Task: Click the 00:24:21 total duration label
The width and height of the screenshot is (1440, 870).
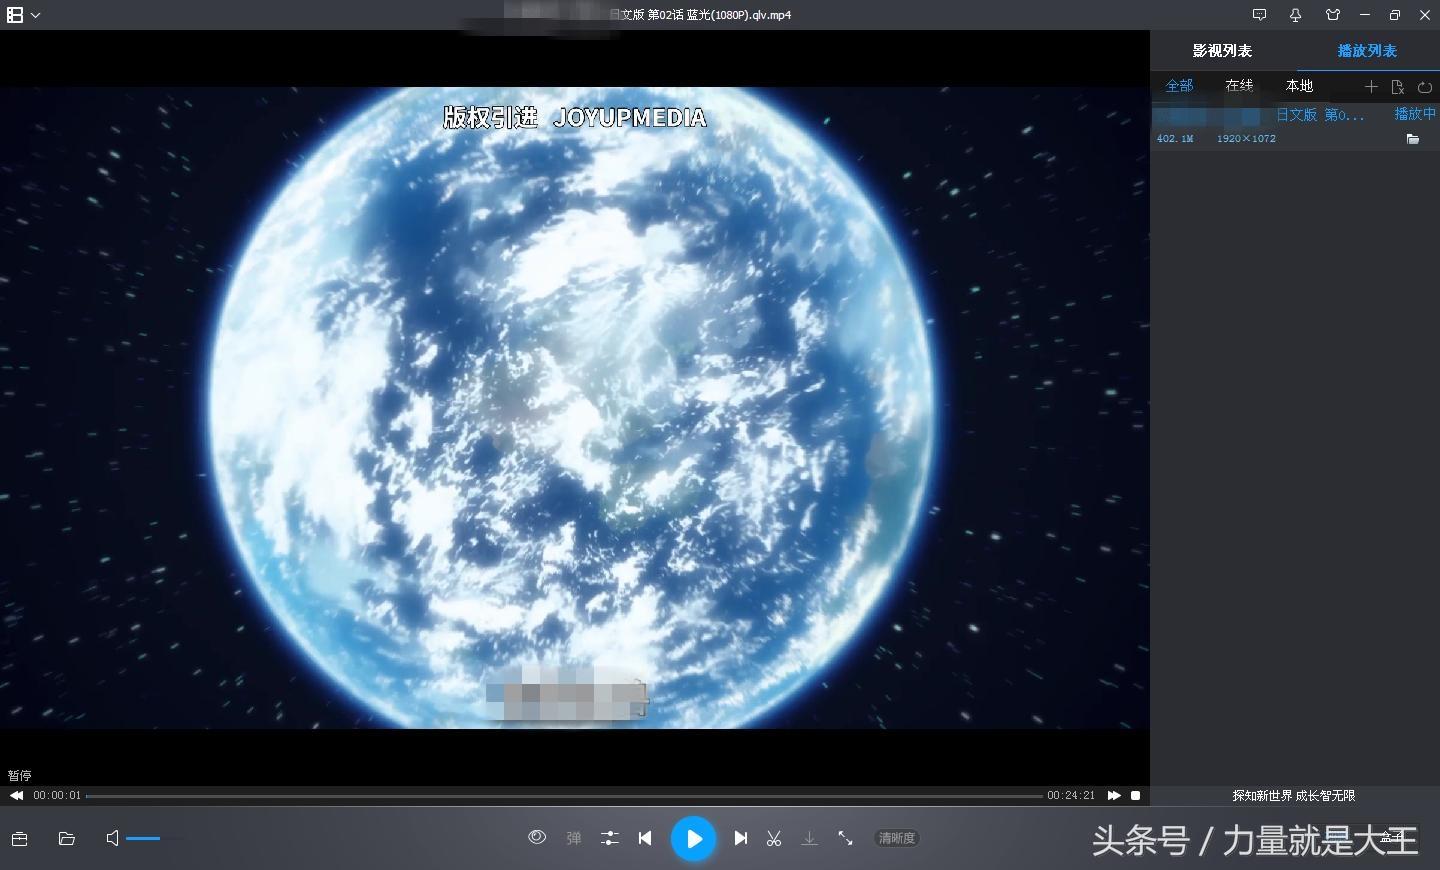Action: (x=1071, y=796)
